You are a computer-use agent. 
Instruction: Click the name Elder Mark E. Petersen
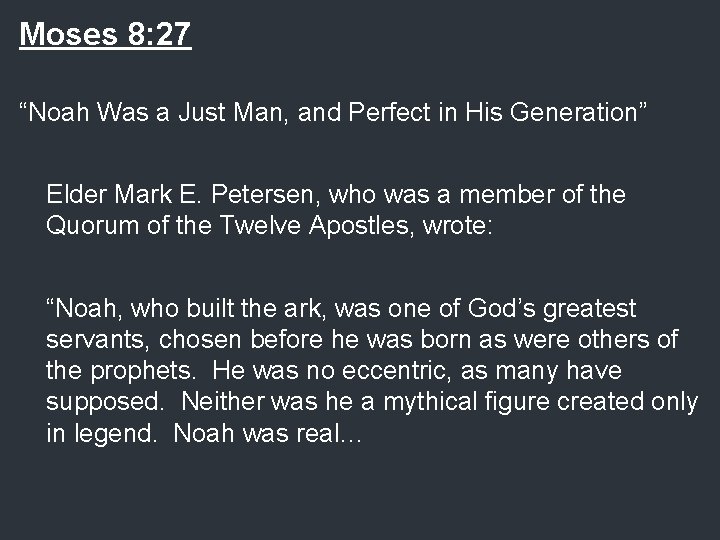coord(180,194)
